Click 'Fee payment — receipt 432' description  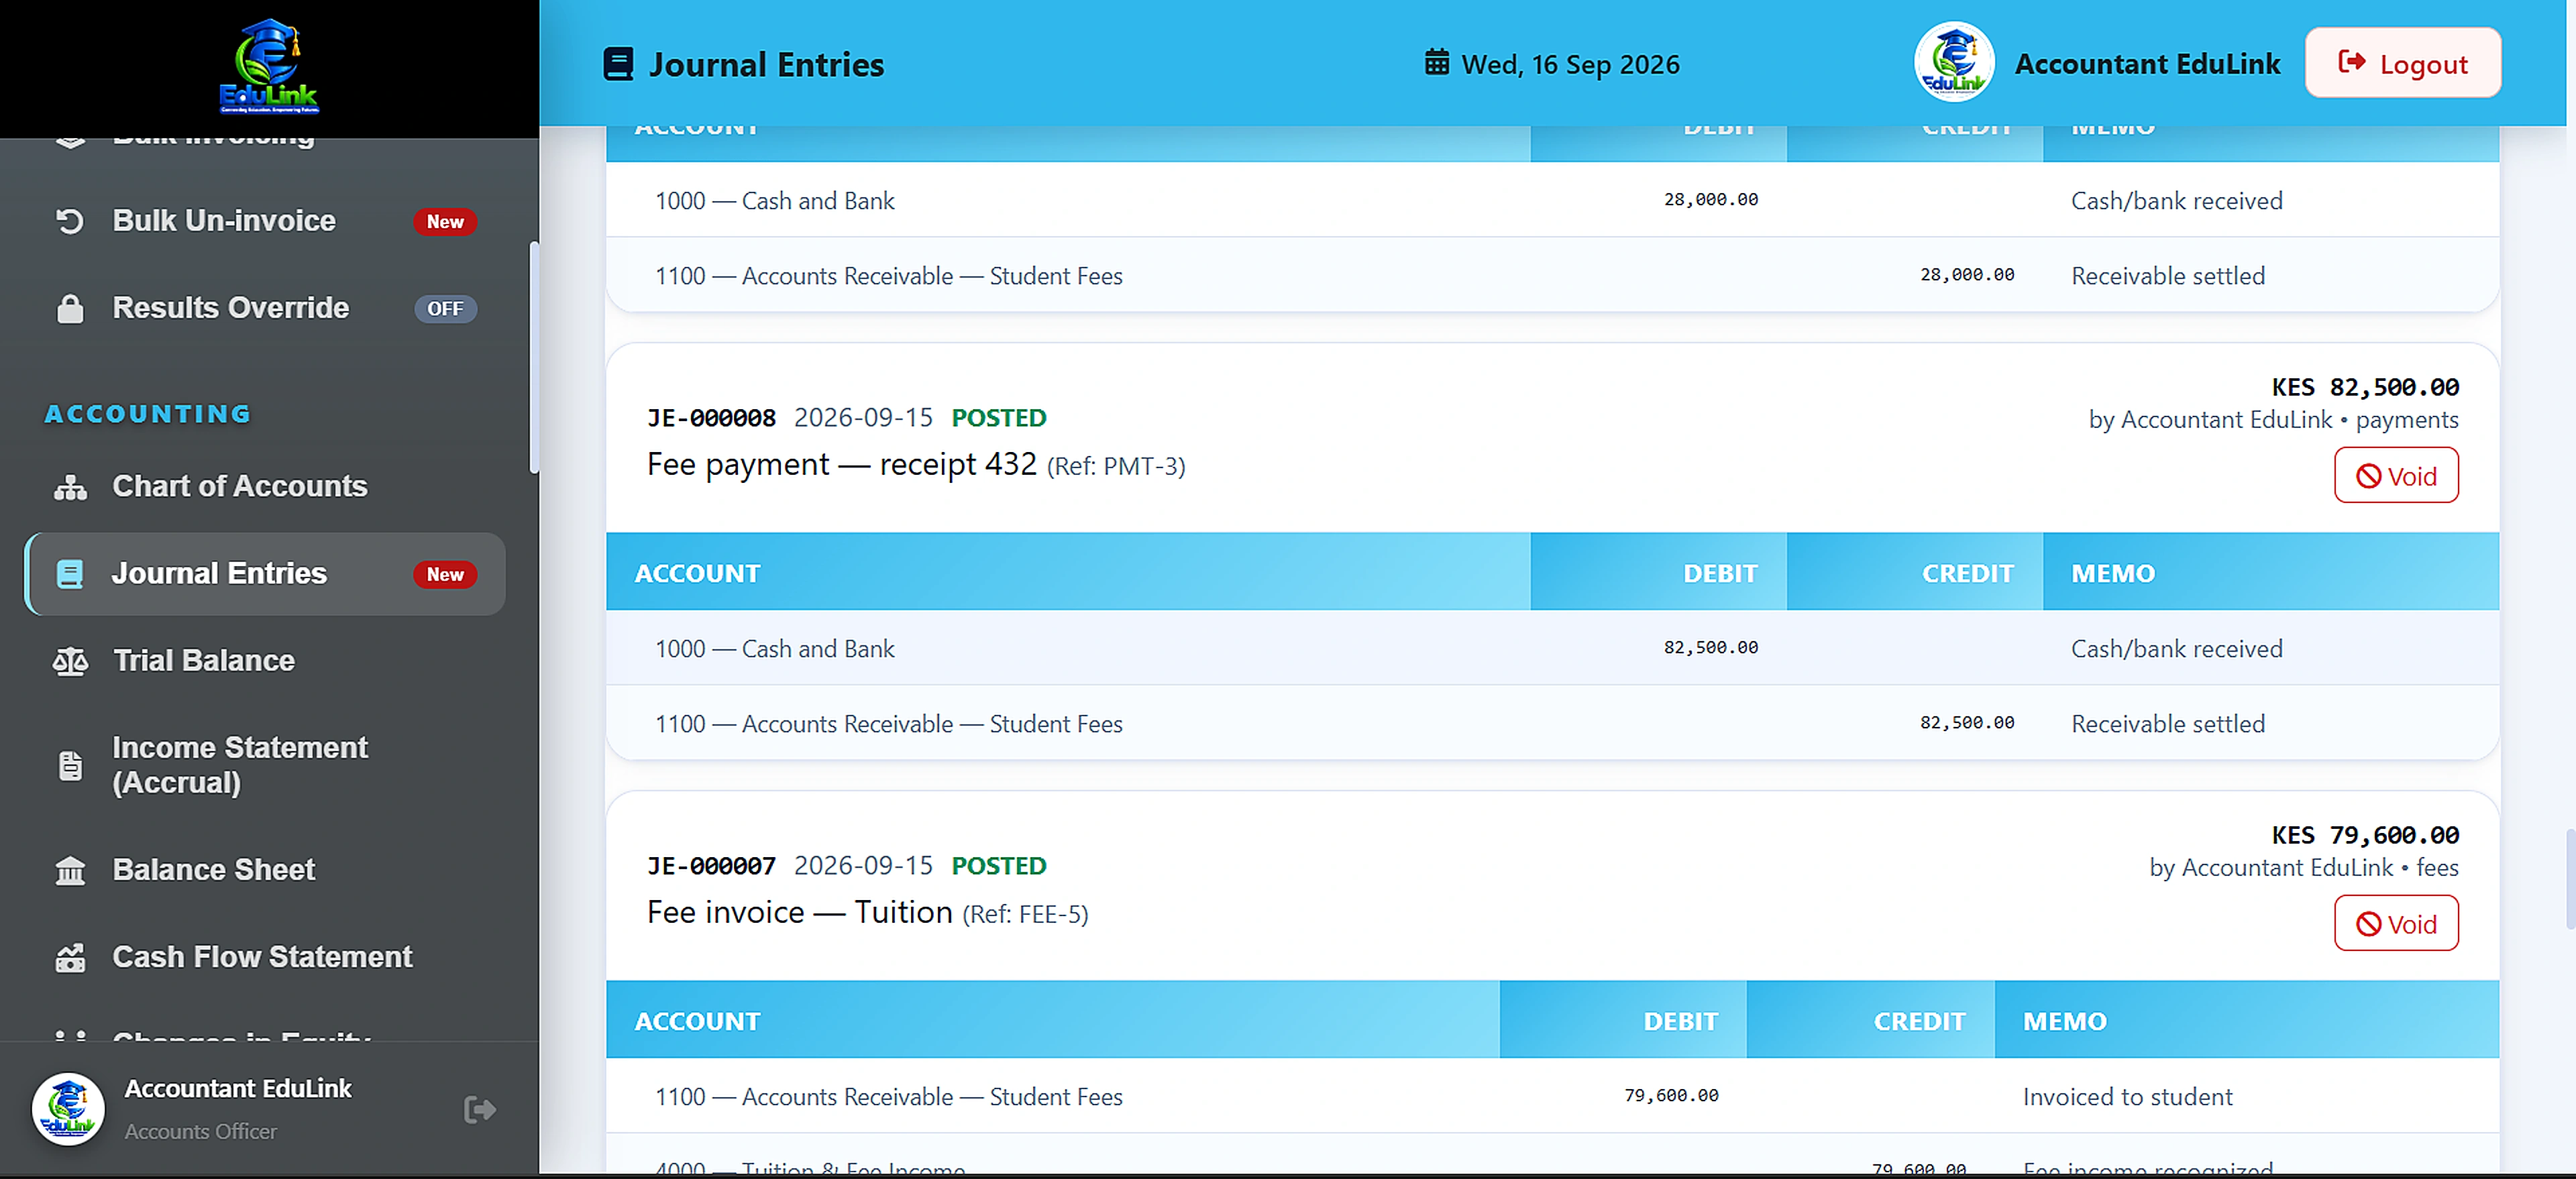pos(841,465)
